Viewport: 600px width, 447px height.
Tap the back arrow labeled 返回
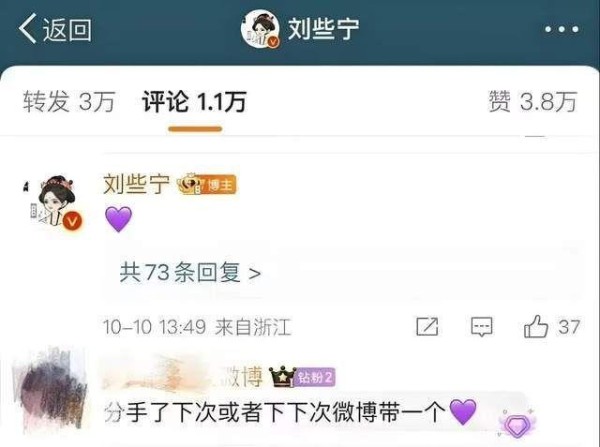(x=55, y=29)
